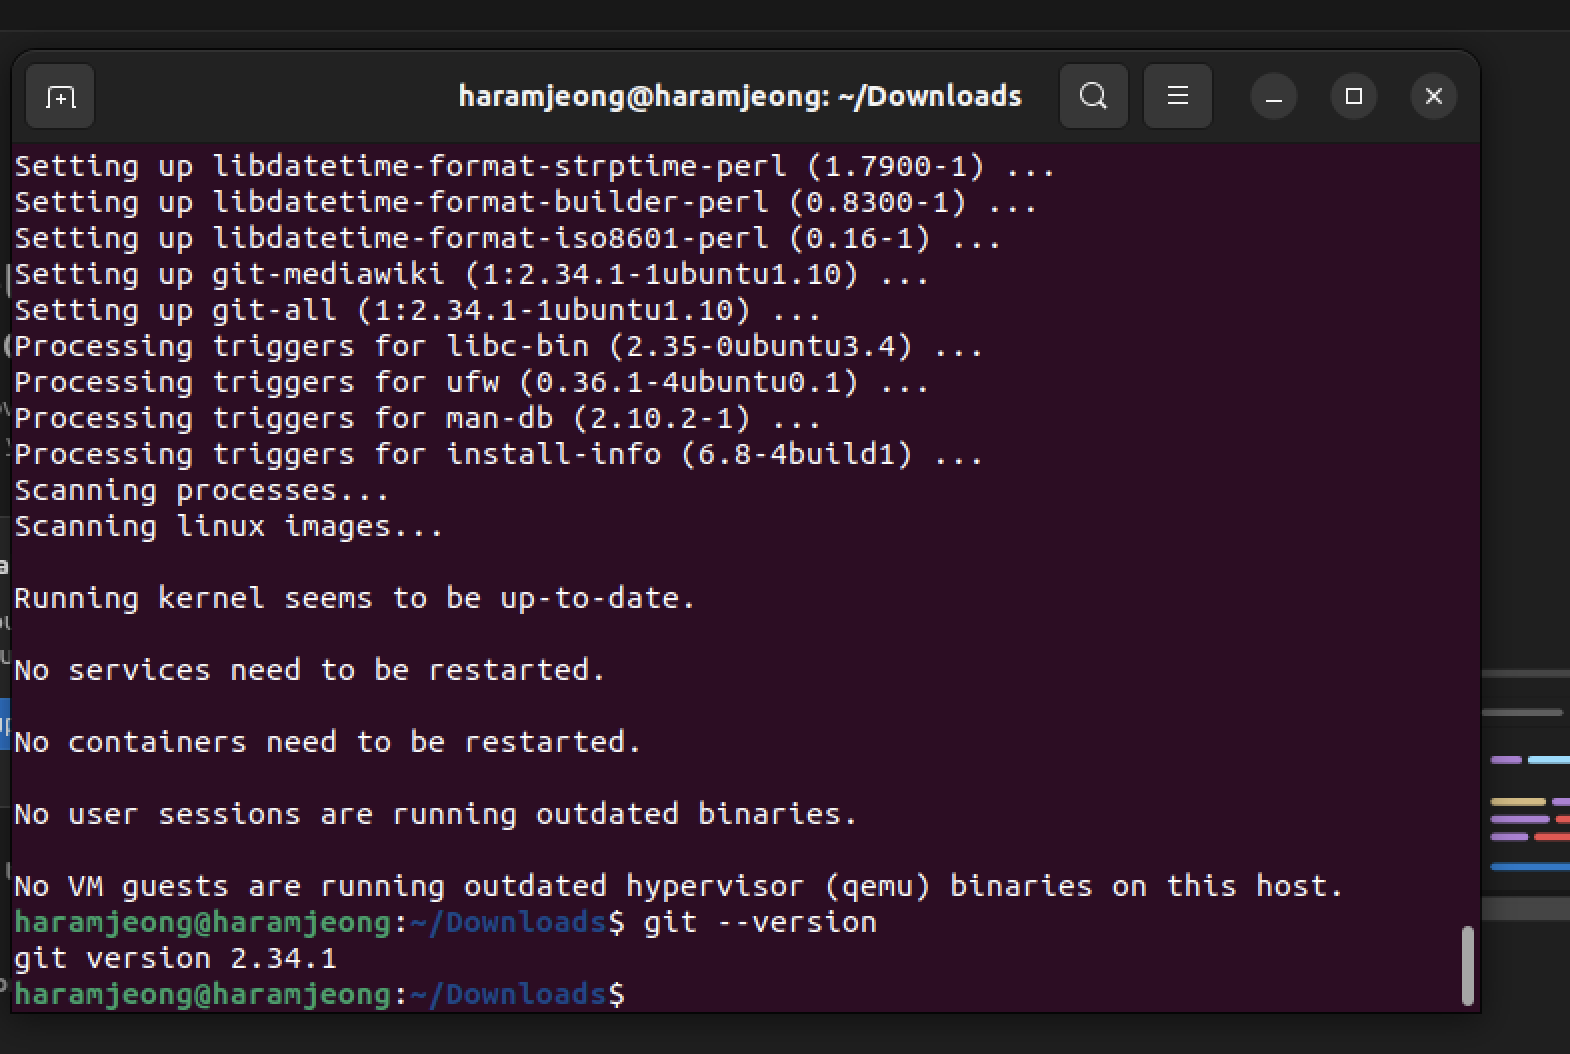This screenshot has width=1570, height=1054.
Task: Click the window title haramjeong@haramjeong: ~/Downloads
Action: [x=740, y=96]
